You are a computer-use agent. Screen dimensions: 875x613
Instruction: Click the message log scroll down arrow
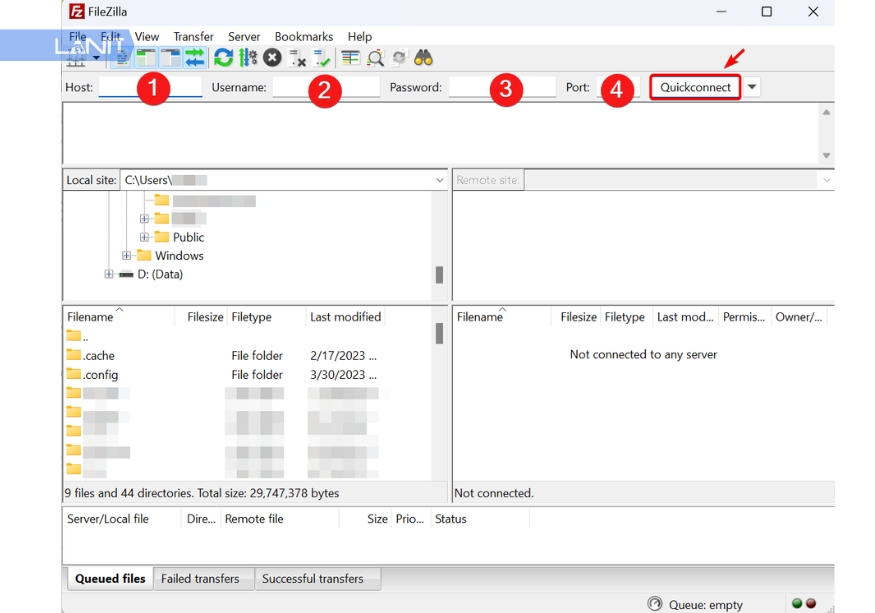click(x=826, y=155)
